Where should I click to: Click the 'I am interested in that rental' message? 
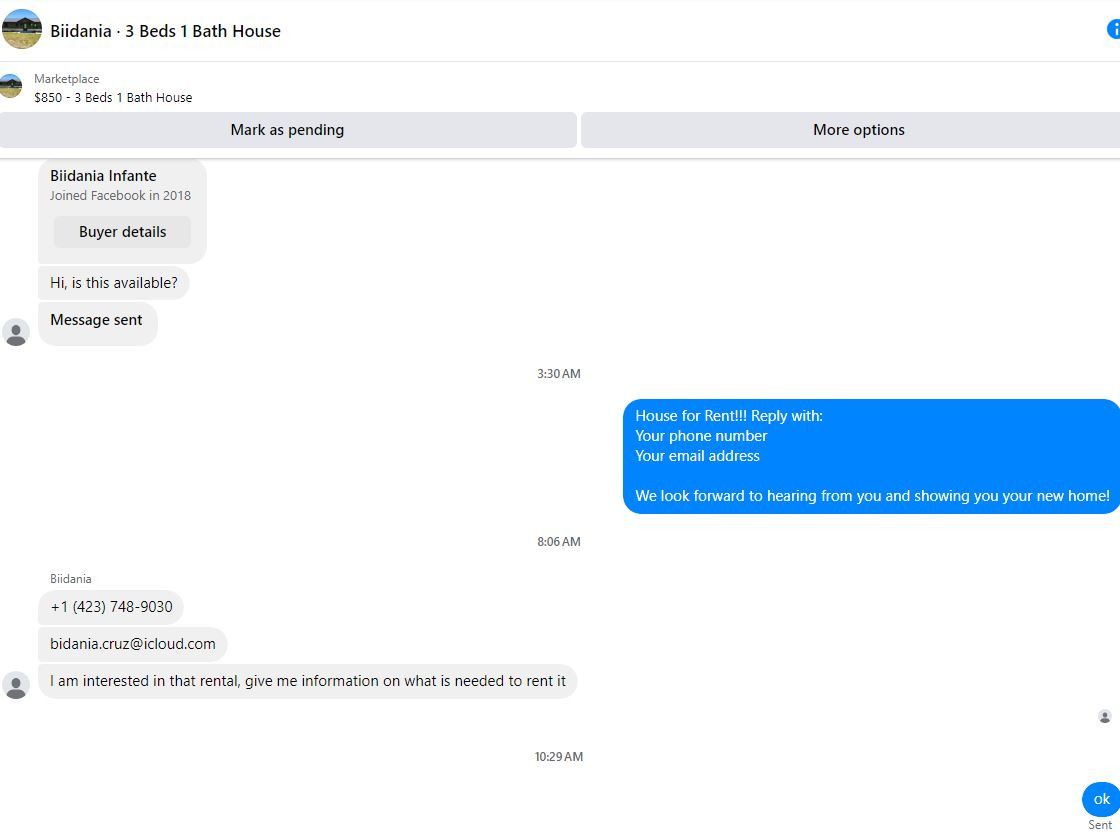coord(308,681)
